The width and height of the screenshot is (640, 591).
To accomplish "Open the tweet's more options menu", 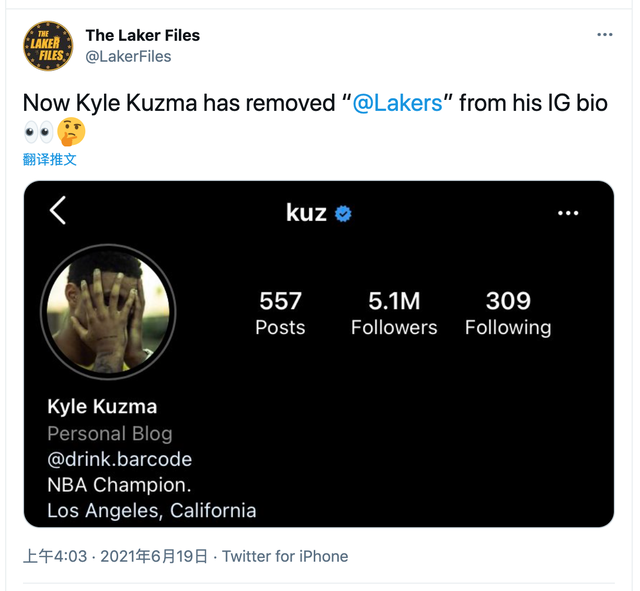I will click(604, 35).
